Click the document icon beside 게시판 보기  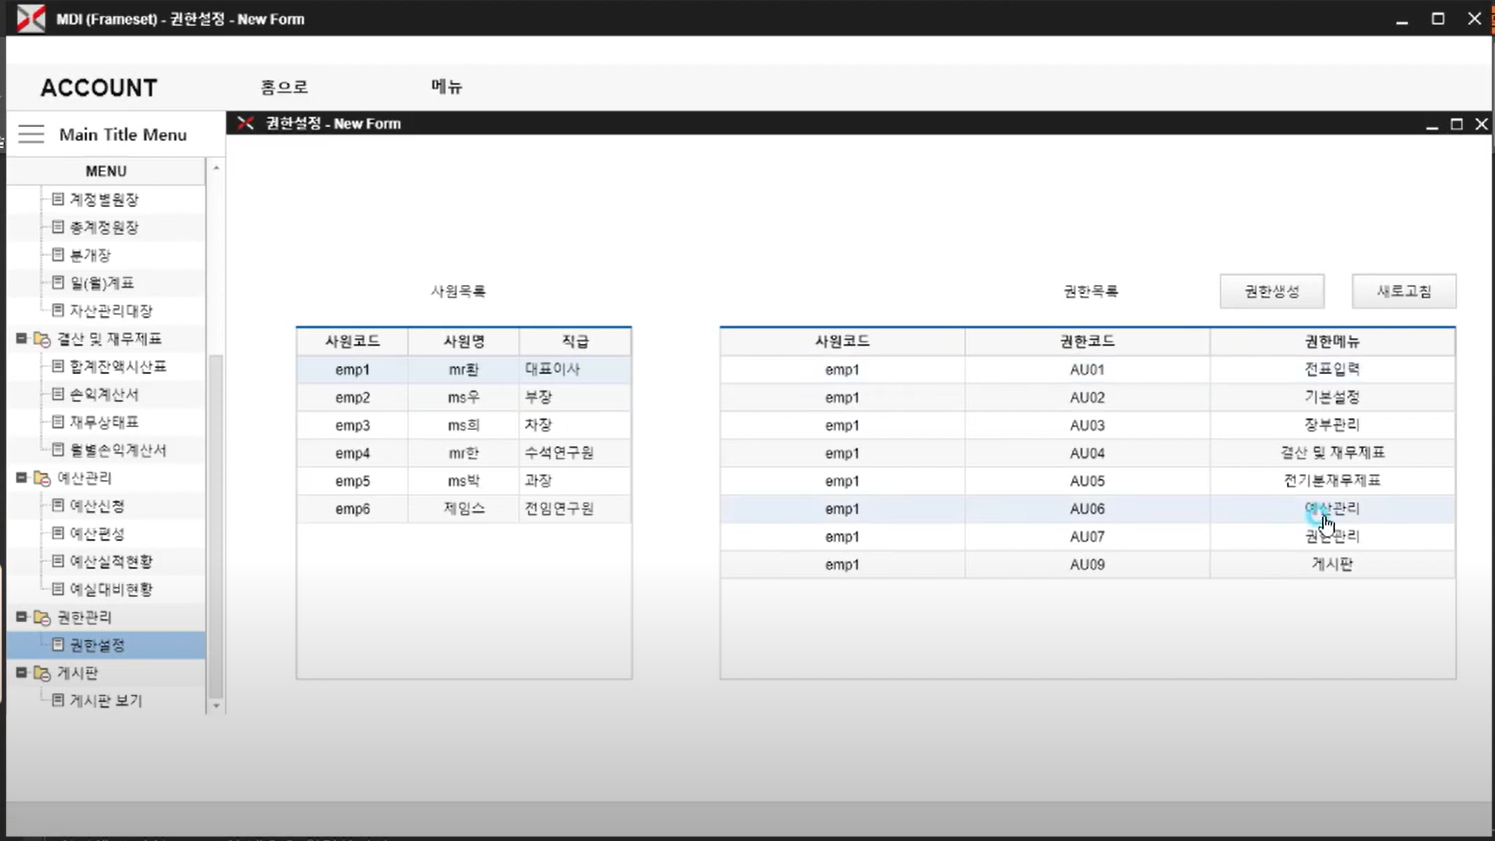[58, 700]
